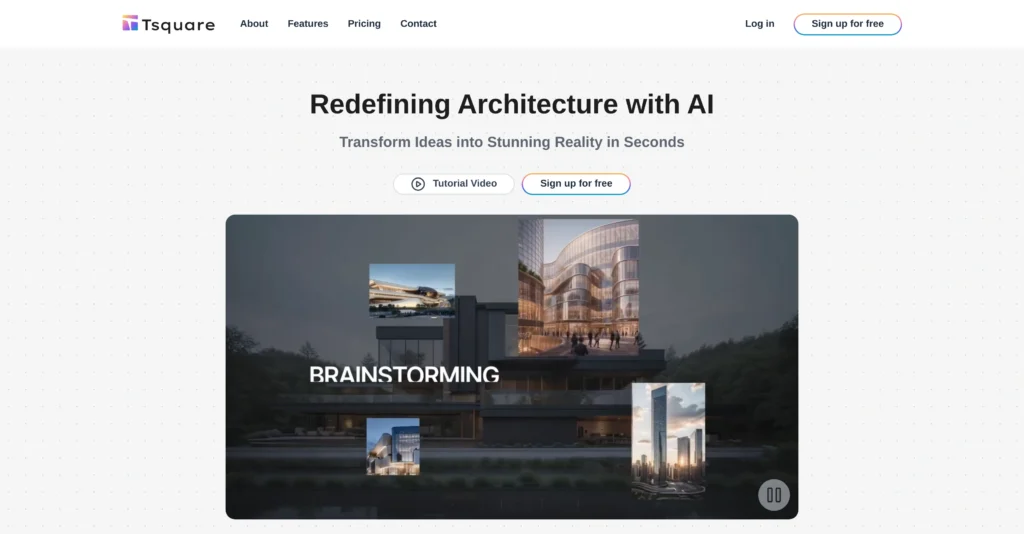Pause the hero video playback
The width and height of the screenshot is (1024, 534).
[773, 494]
